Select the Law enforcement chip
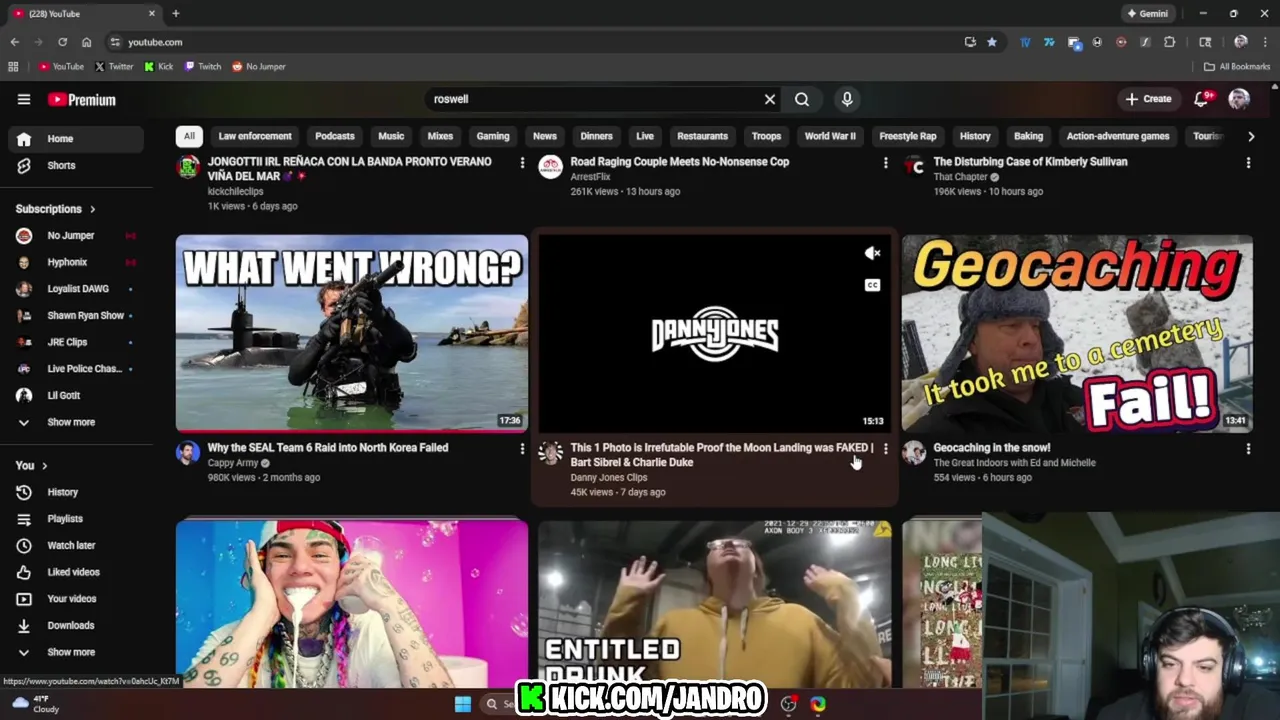The height and width of the screenshot is (720, 1280). [255, 136]
